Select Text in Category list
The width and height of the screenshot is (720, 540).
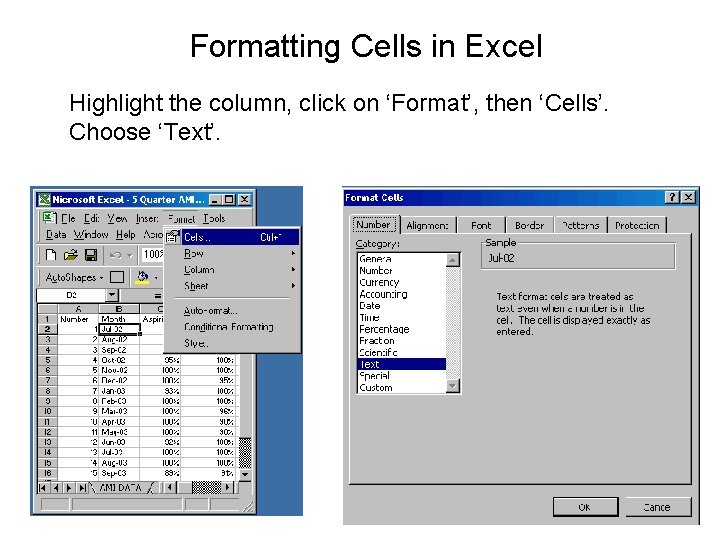point(402,364)
